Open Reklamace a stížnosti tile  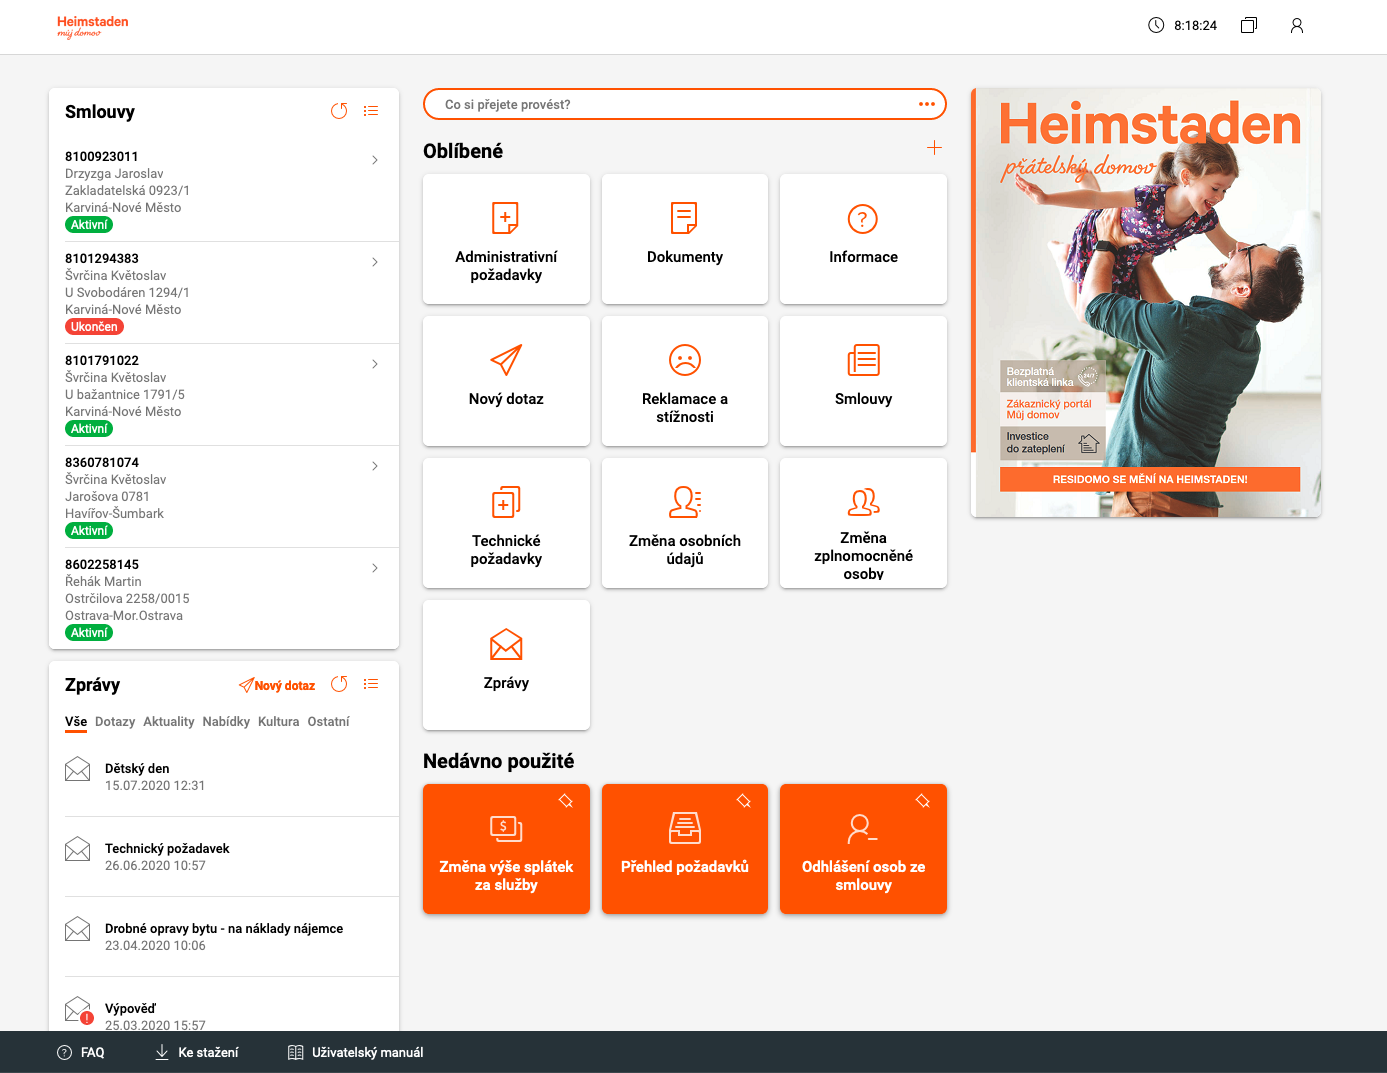[x=685, y=381]
